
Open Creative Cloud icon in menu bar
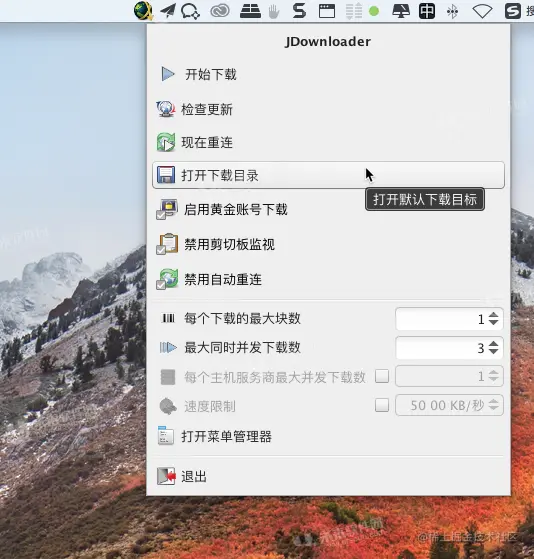coord(220,11)
